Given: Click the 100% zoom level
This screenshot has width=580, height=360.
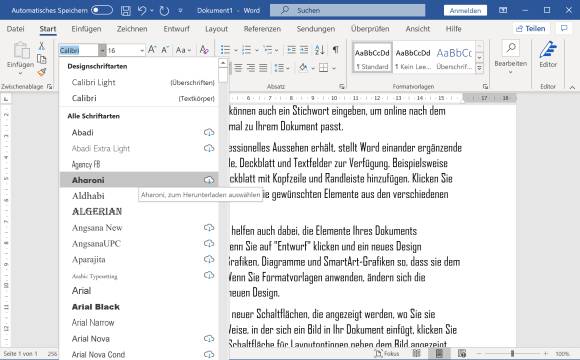Looking at the screenshot, I should tap(562, 354).
